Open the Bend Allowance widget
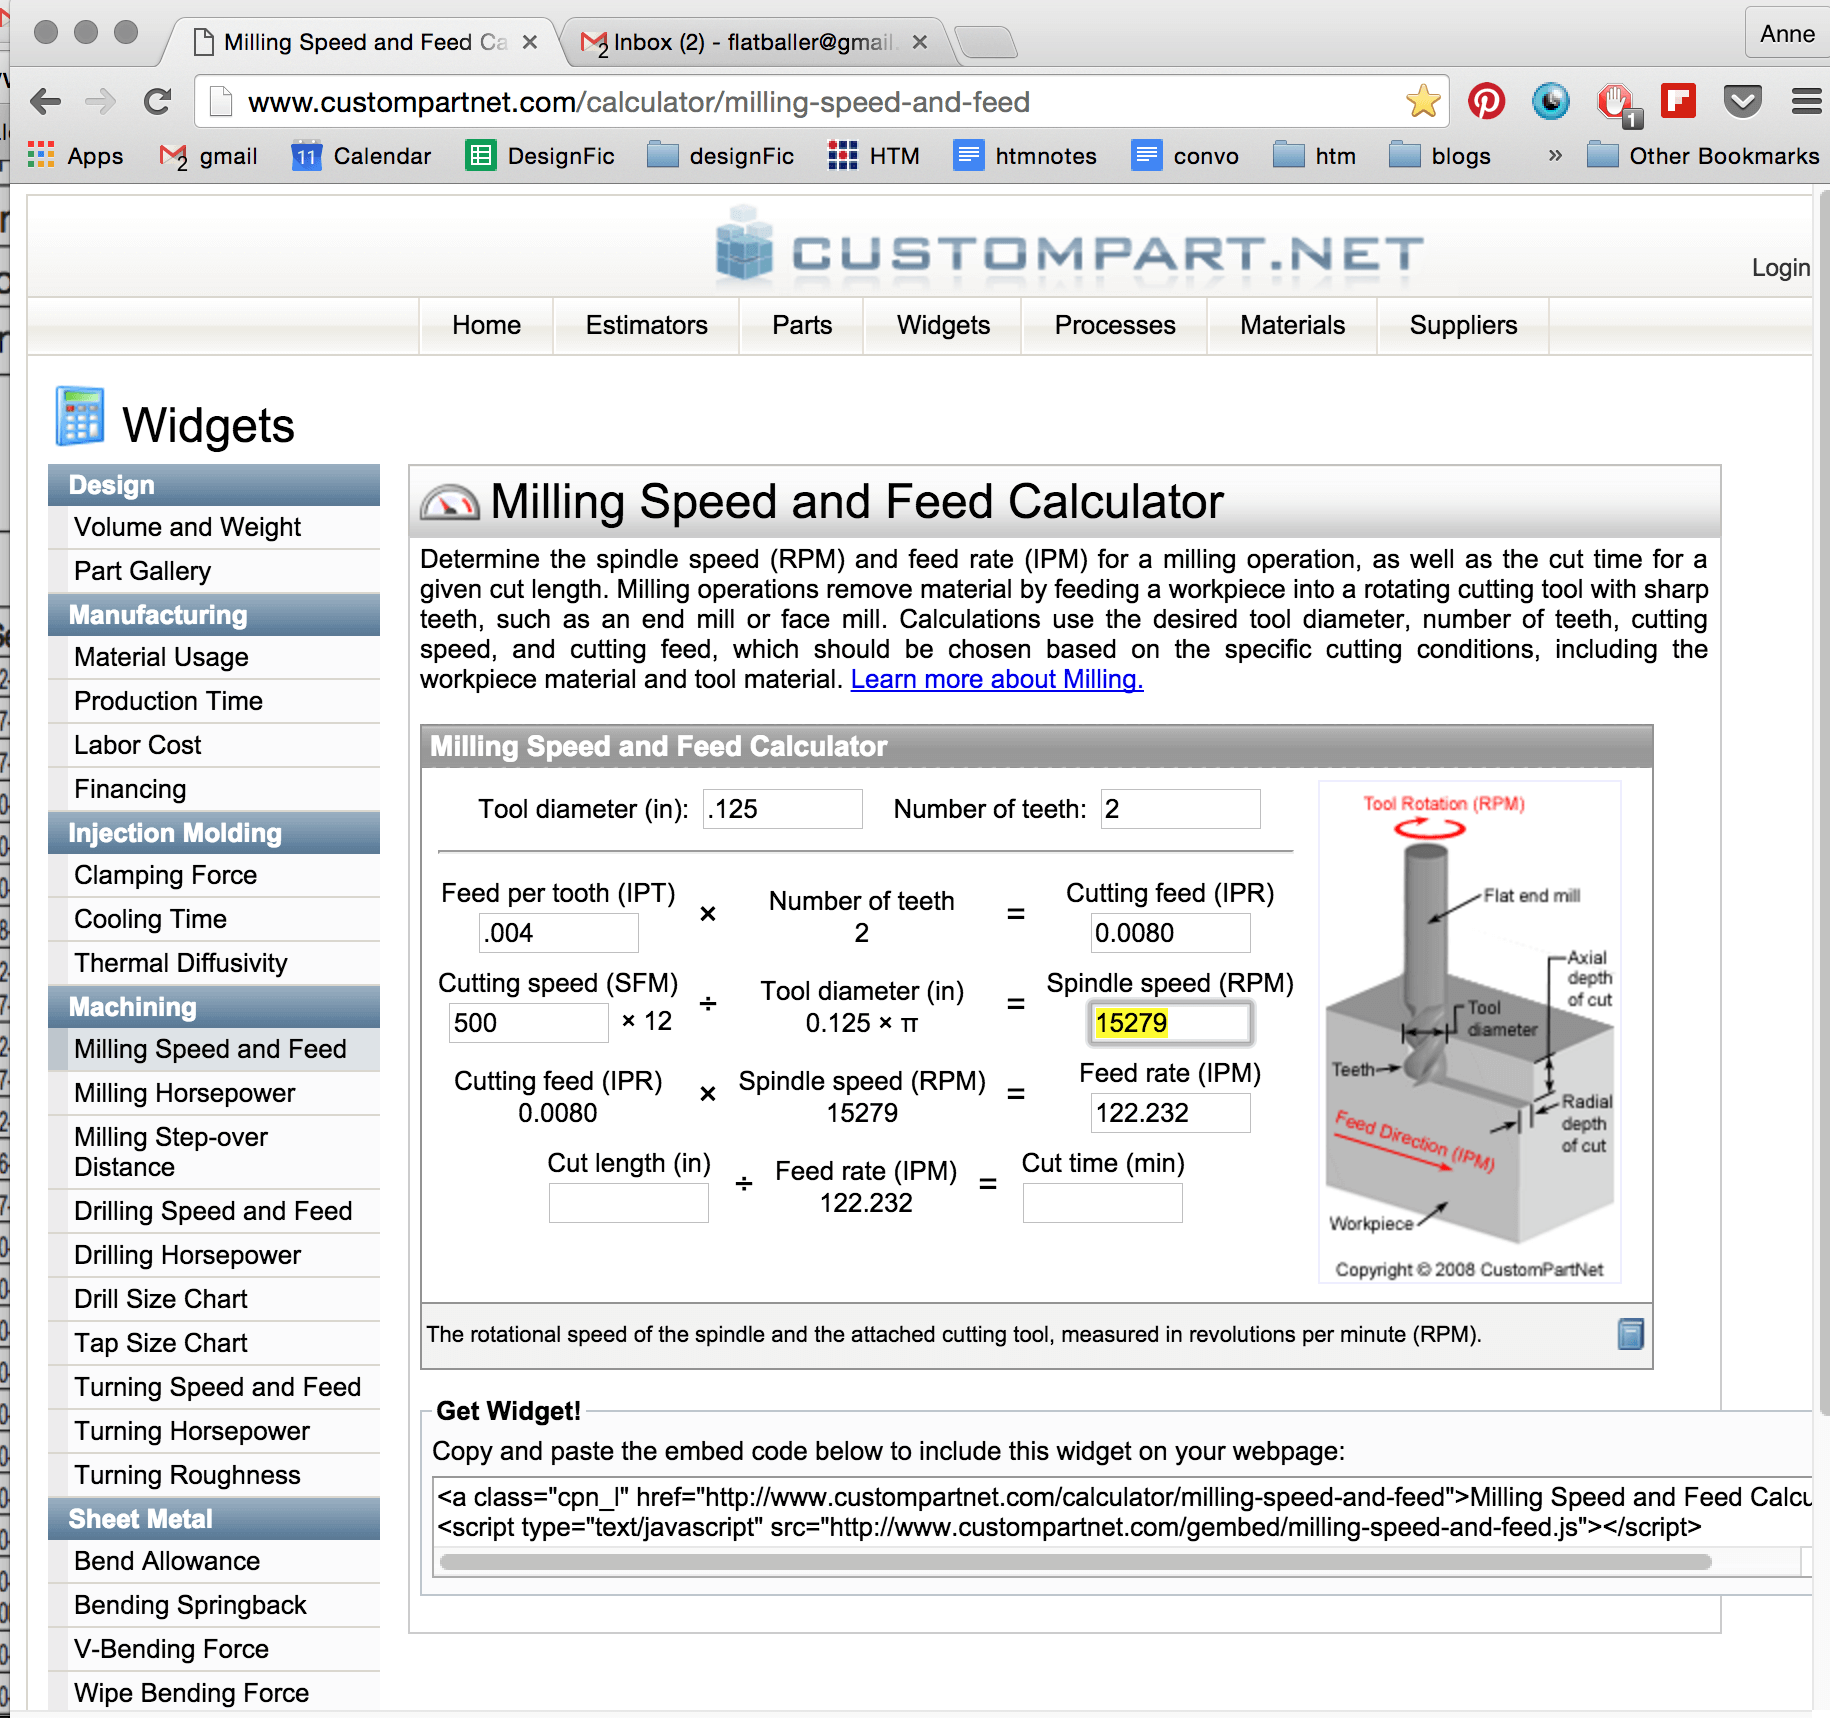Image resolution: width=1830 pixels, height=1718 pixels. (214, 1561)
